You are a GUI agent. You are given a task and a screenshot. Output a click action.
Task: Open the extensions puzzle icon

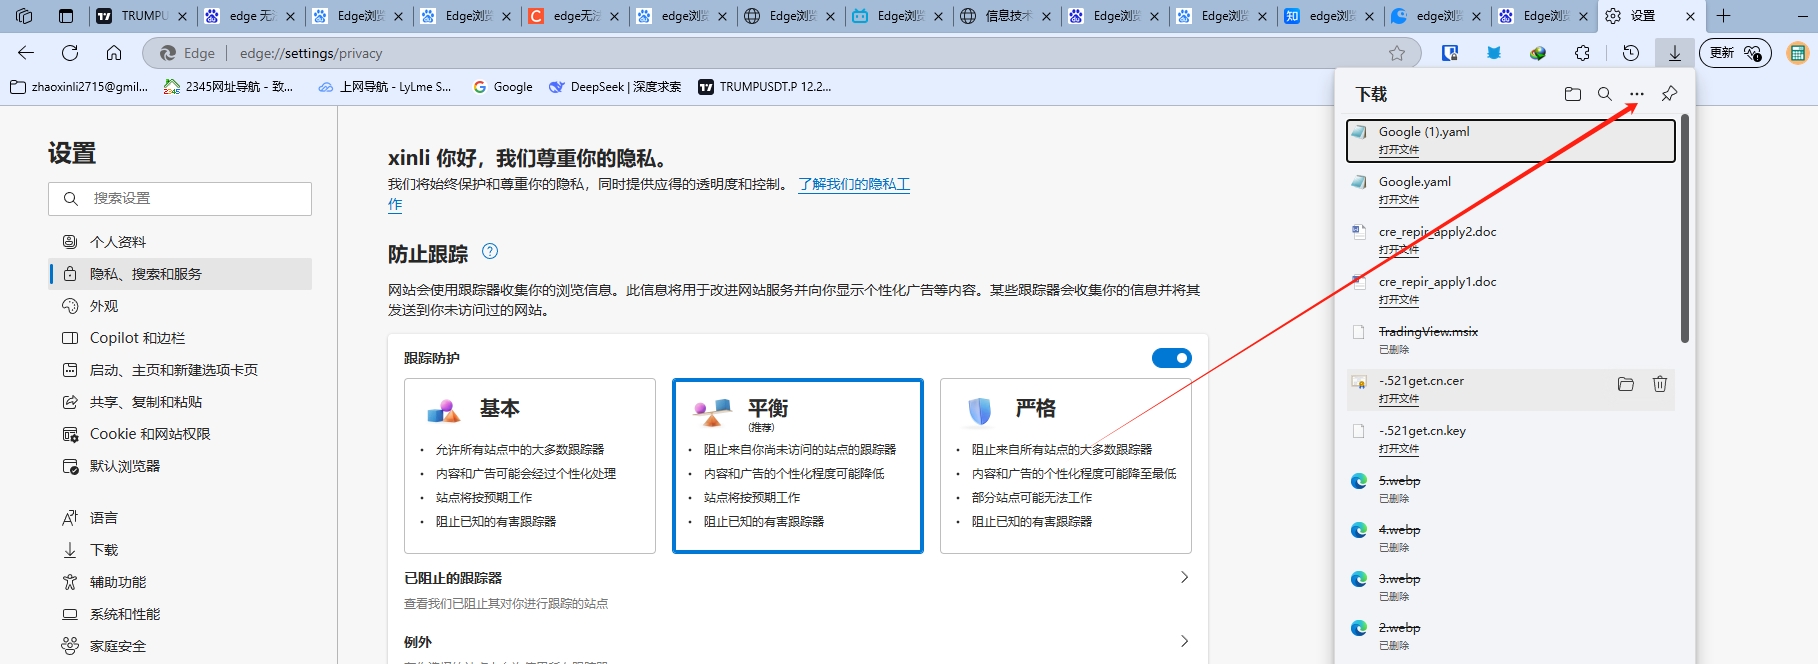[1582, 53]
